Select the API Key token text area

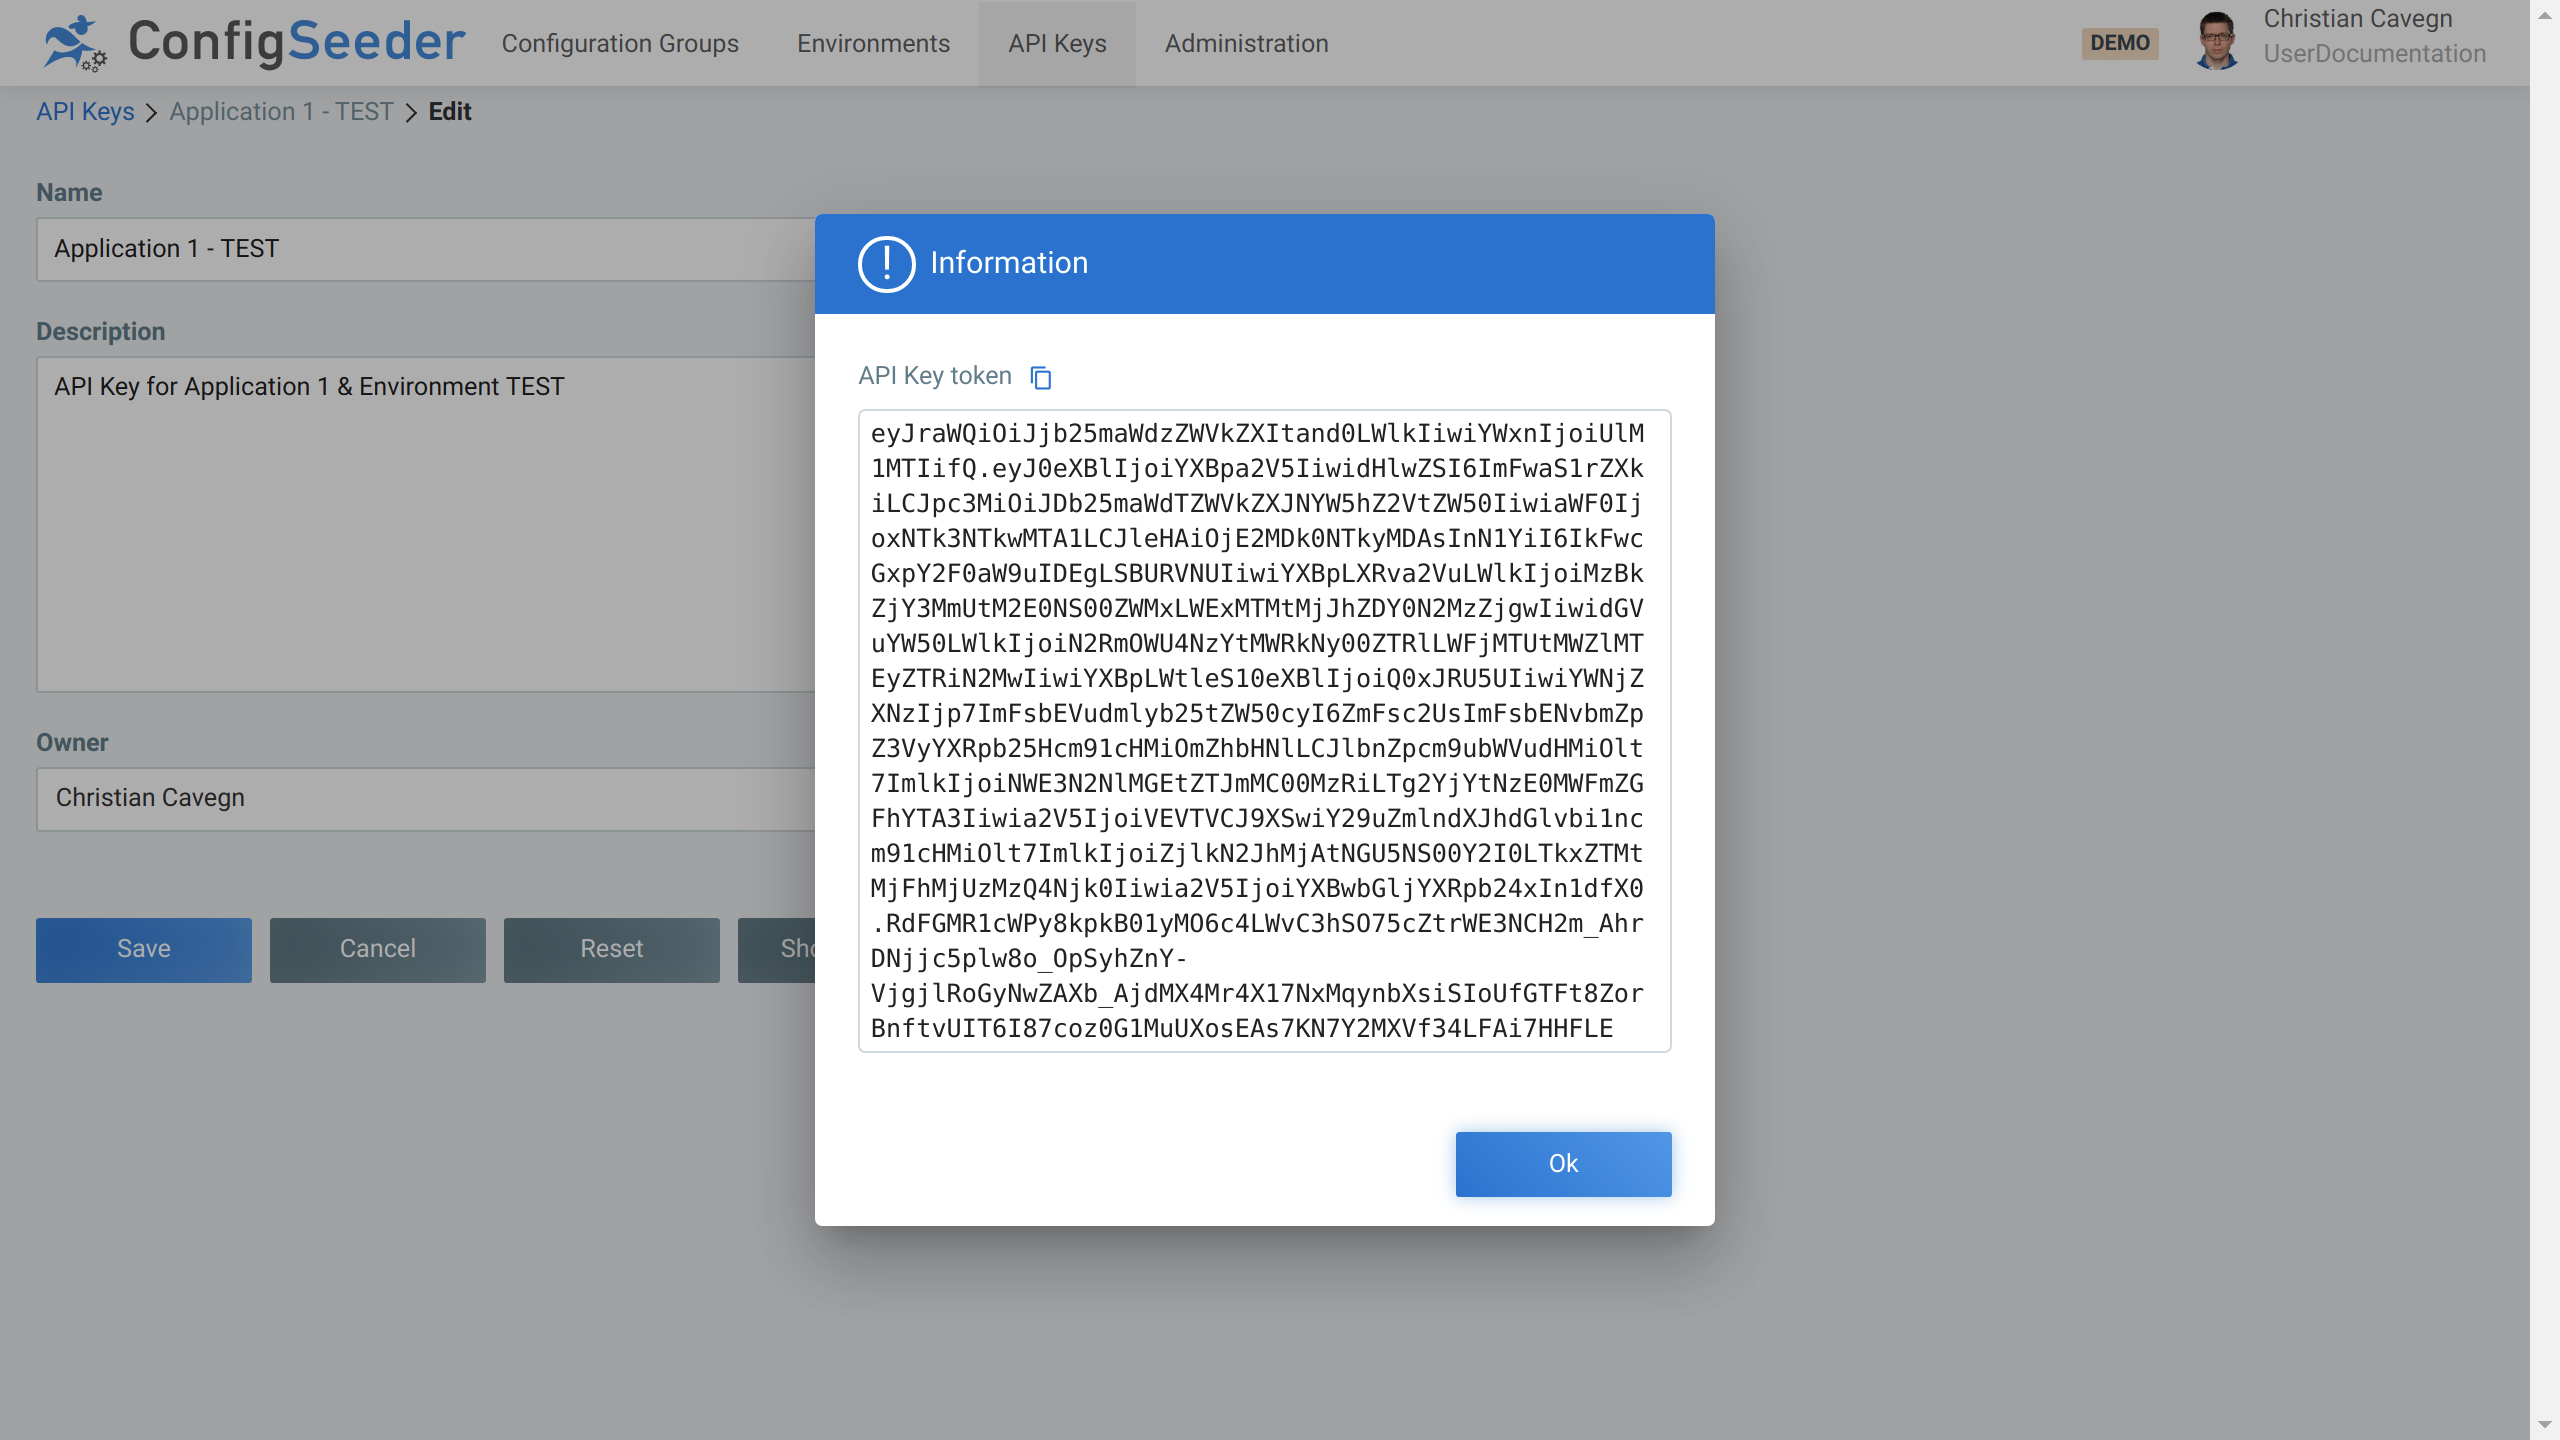coord(1264,730)
